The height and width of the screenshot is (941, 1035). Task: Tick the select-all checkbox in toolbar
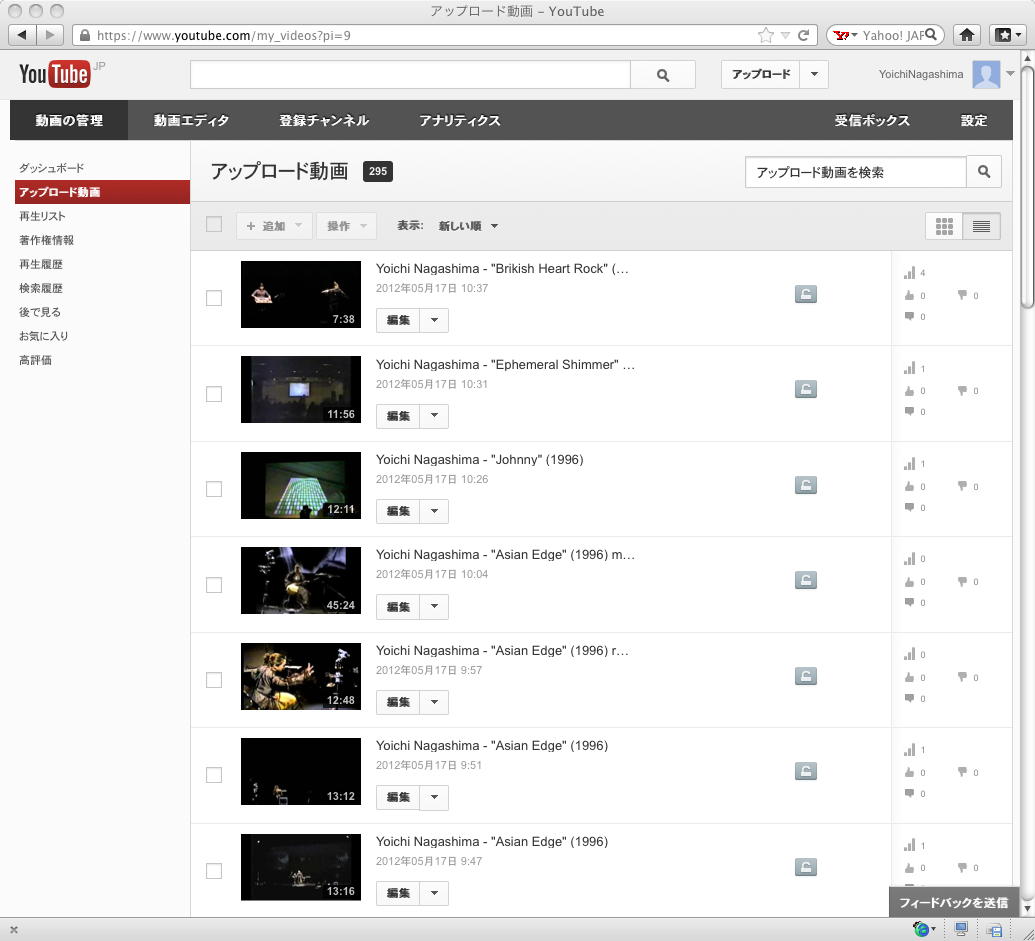click(214, 224)
